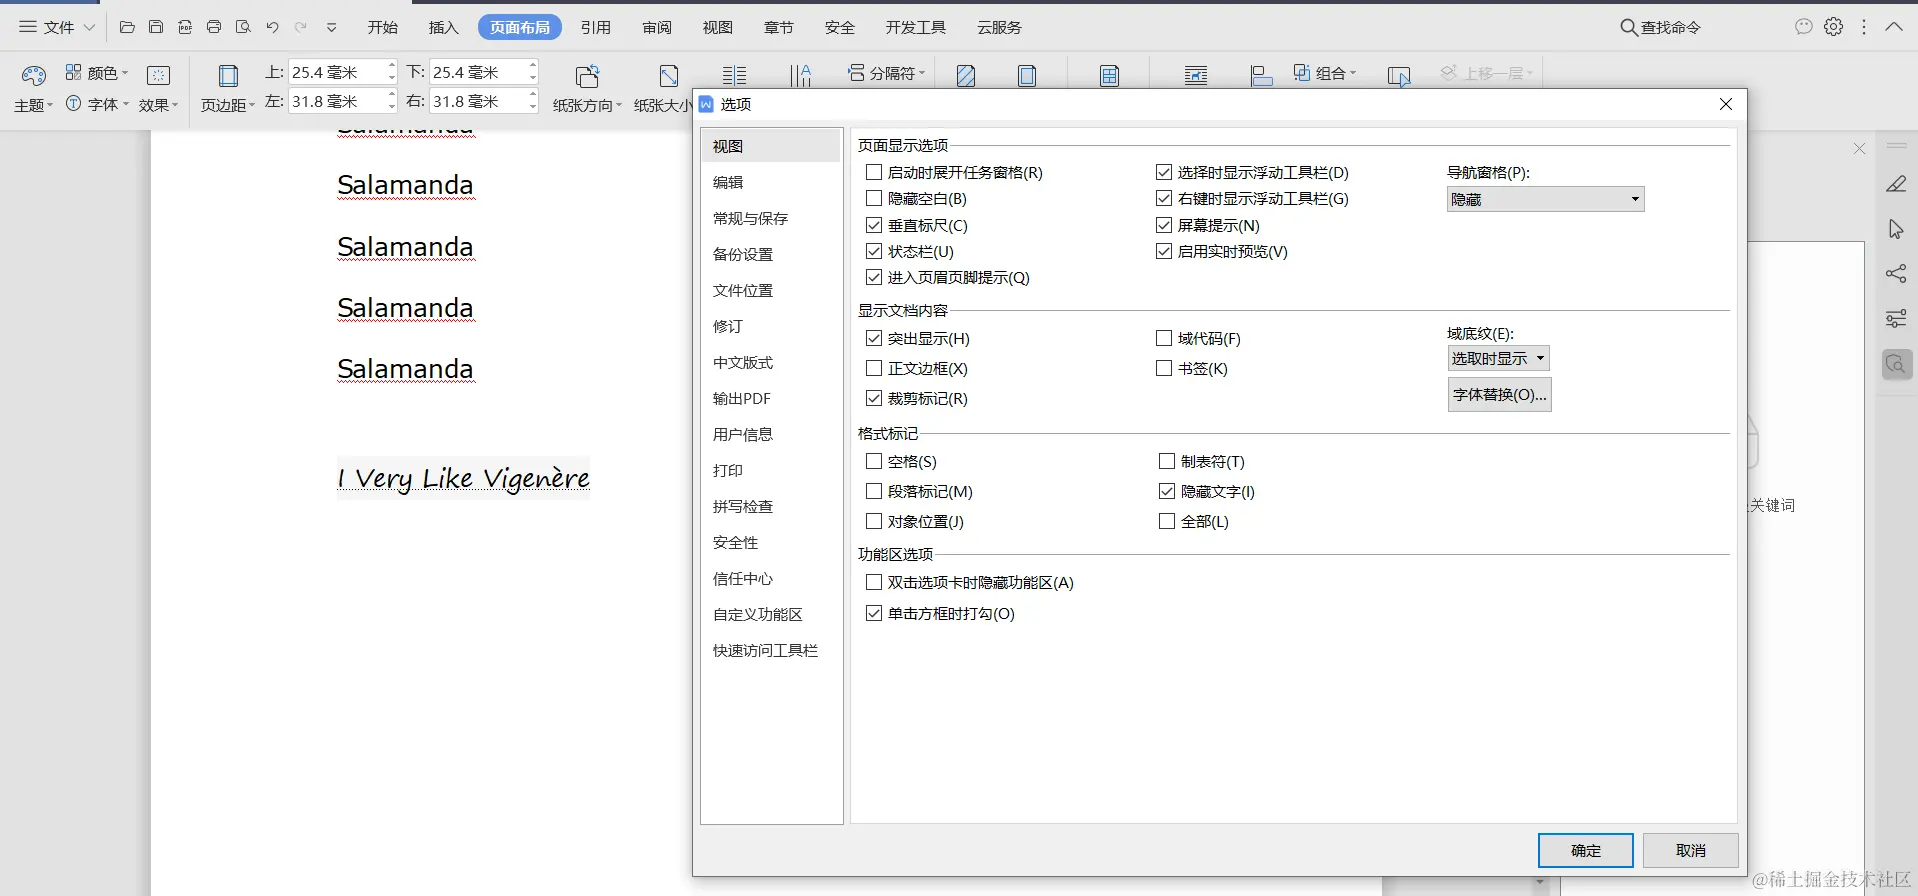Toggle 隐藏空白(B) checkbox

[874, 198]
